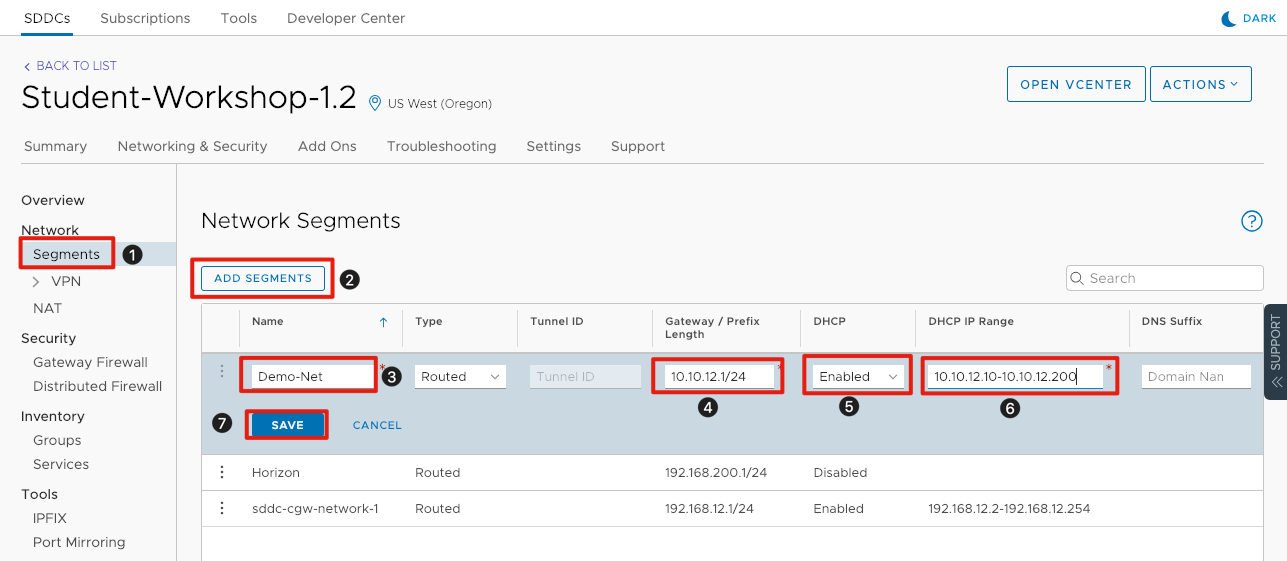Expand the VPN tree item chevron
This screenshot has width=1287, height=561.
[x=37, y=282]
